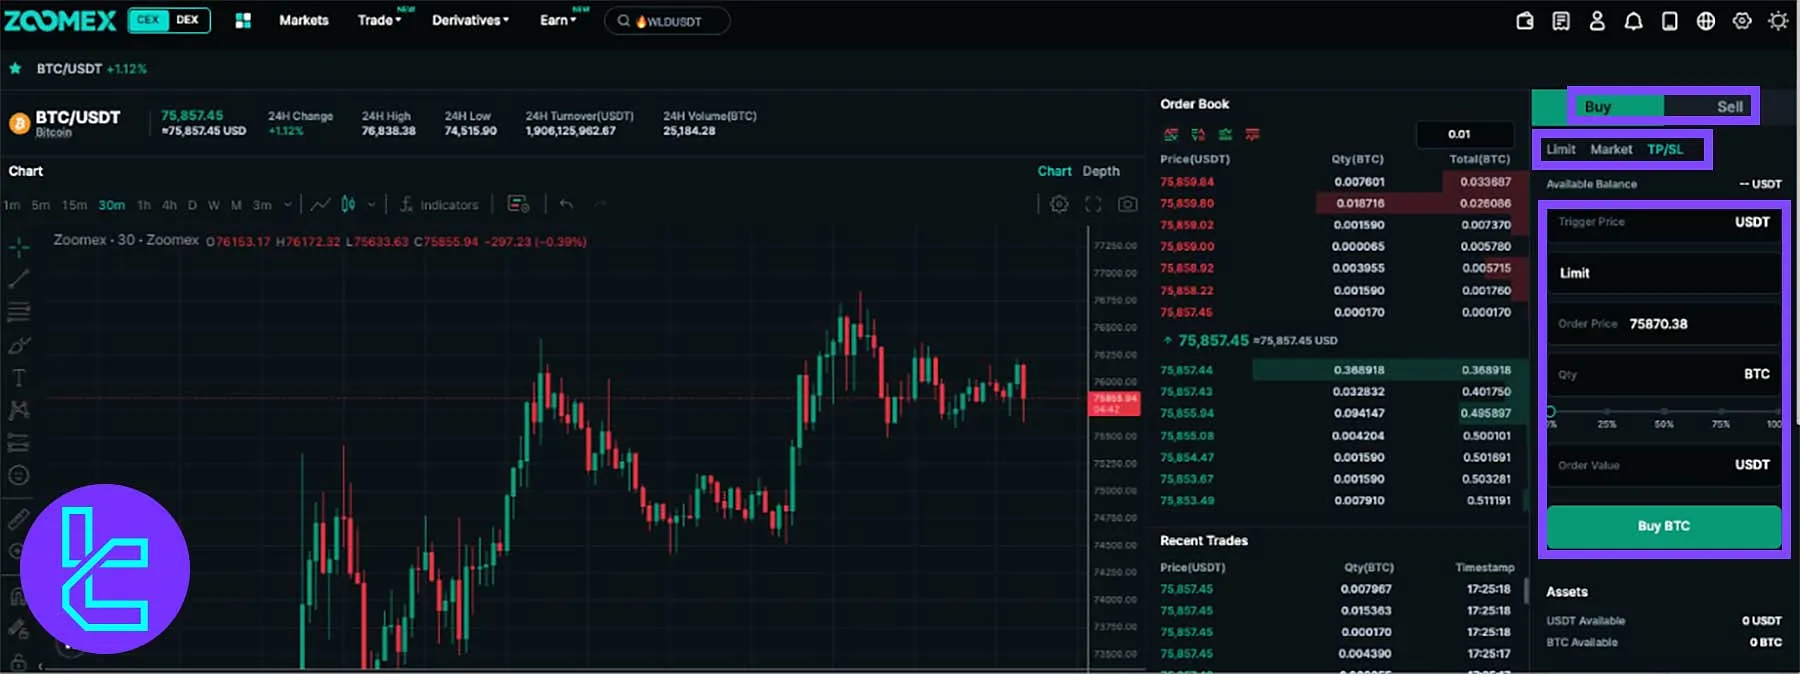This screenshot has width=1800, height=674.
Task: Switch to the Chart view tab
Action: [1054, 171]
